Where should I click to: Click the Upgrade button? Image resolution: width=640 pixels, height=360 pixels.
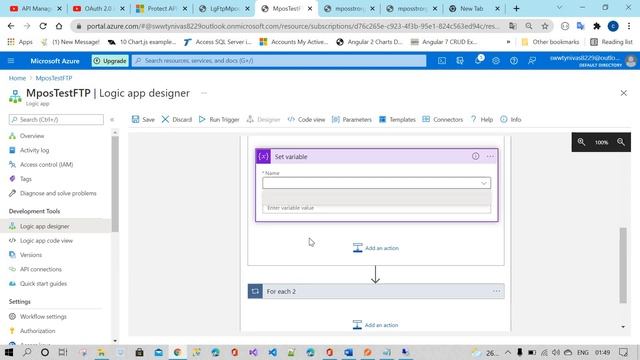[x=110, y=61]
